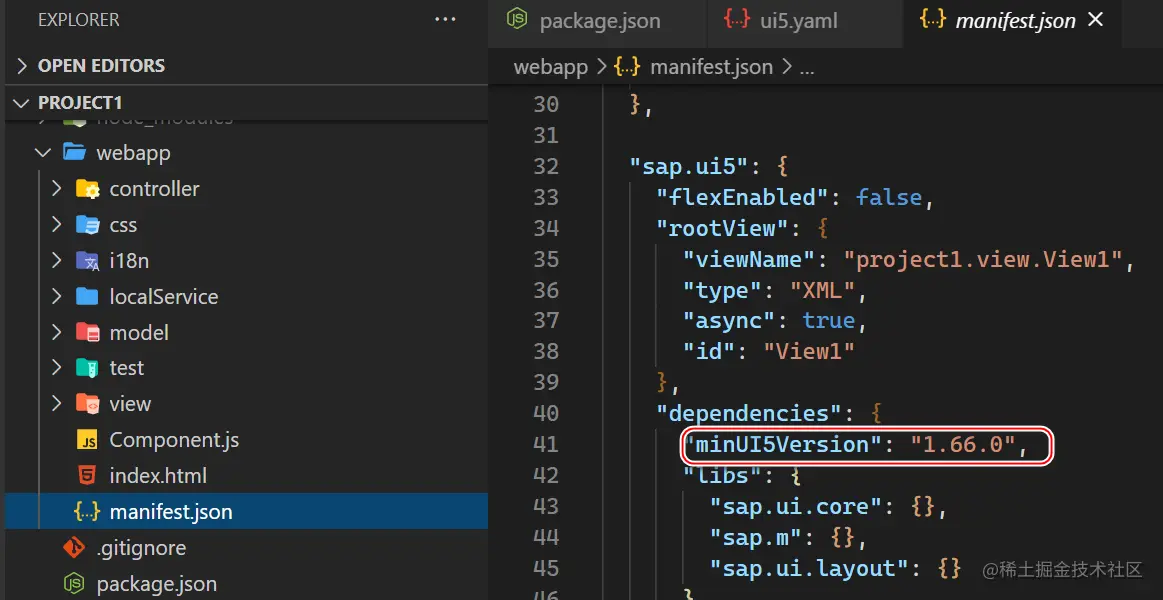The image size is (1163, 600).
Task: Click the HTML5 icon beside index.html
Action: pos(88,475)
